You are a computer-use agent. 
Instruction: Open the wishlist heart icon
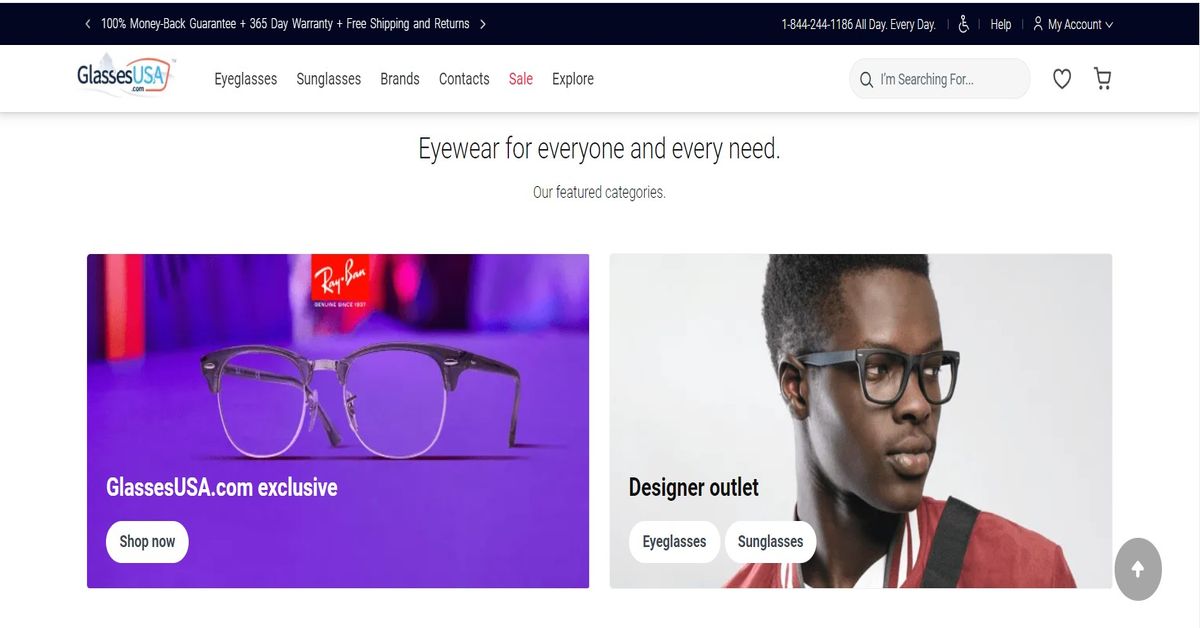(1062, 79)
